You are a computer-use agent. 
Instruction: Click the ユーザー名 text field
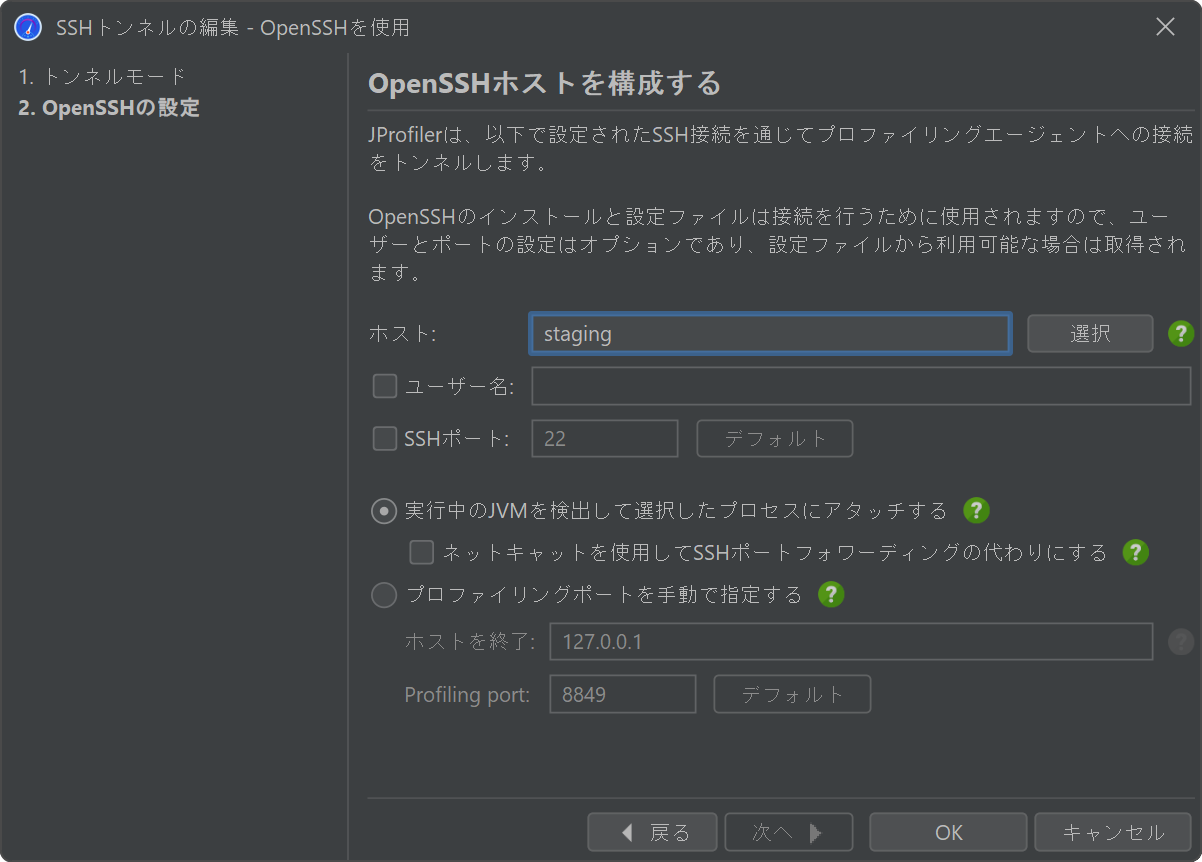pos(861,386)
